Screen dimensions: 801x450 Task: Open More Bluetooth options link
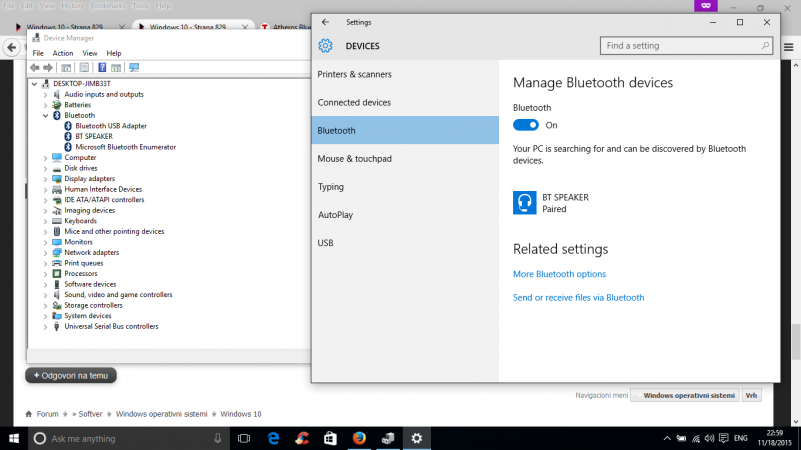click(x=559, y=274)
